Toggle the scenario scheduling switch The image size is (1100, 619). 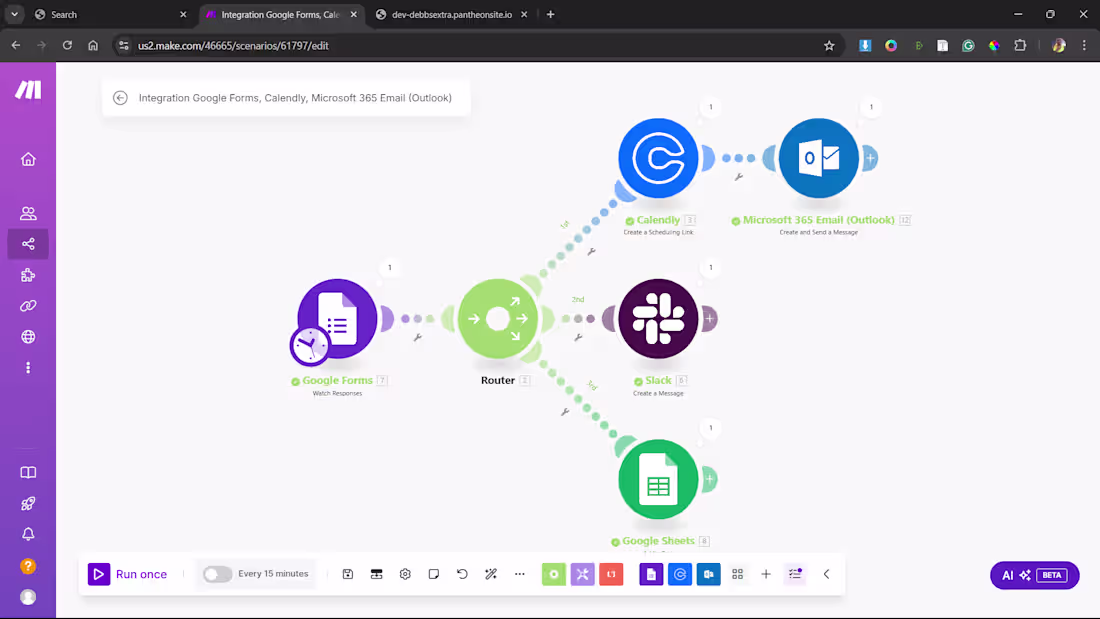(217, 574)
